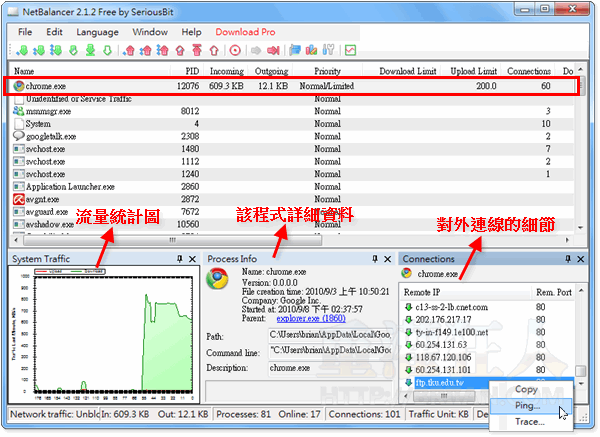Image resolution: width=600 pixels, height=437 pixels.
Task: Click the msnmsgr.exe messenger icon
Action: 18,111
